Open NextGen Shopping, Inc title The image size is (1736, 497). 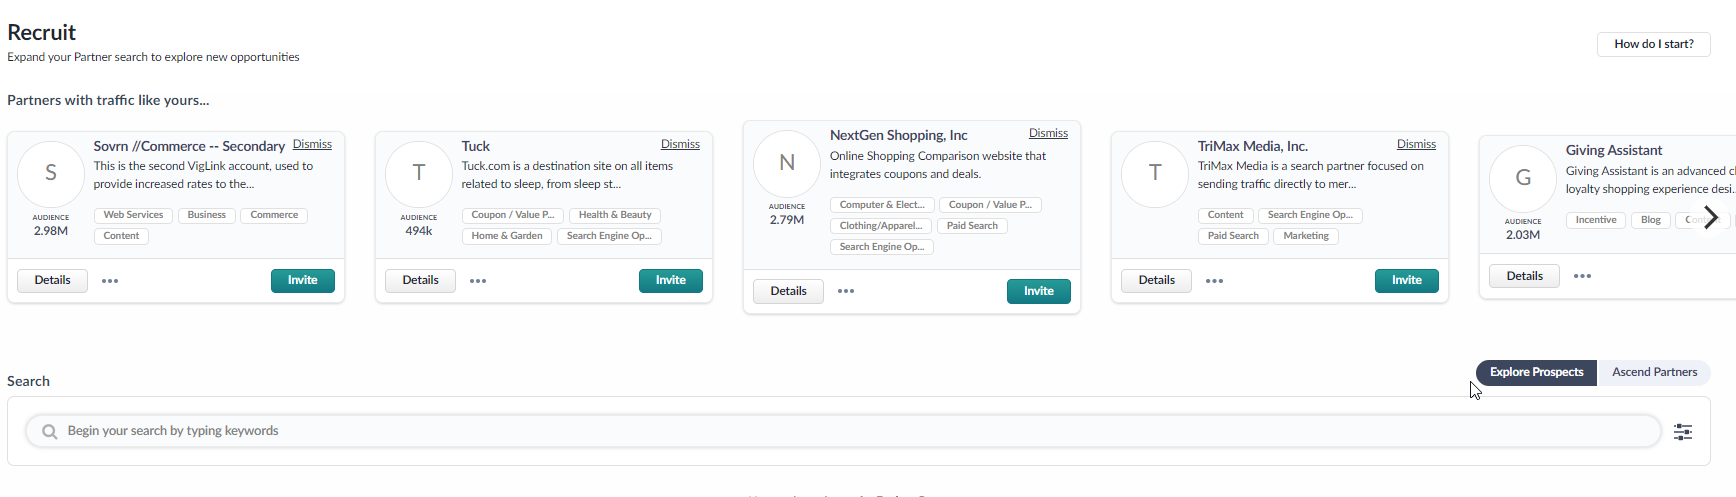click(x=899, y=135)
